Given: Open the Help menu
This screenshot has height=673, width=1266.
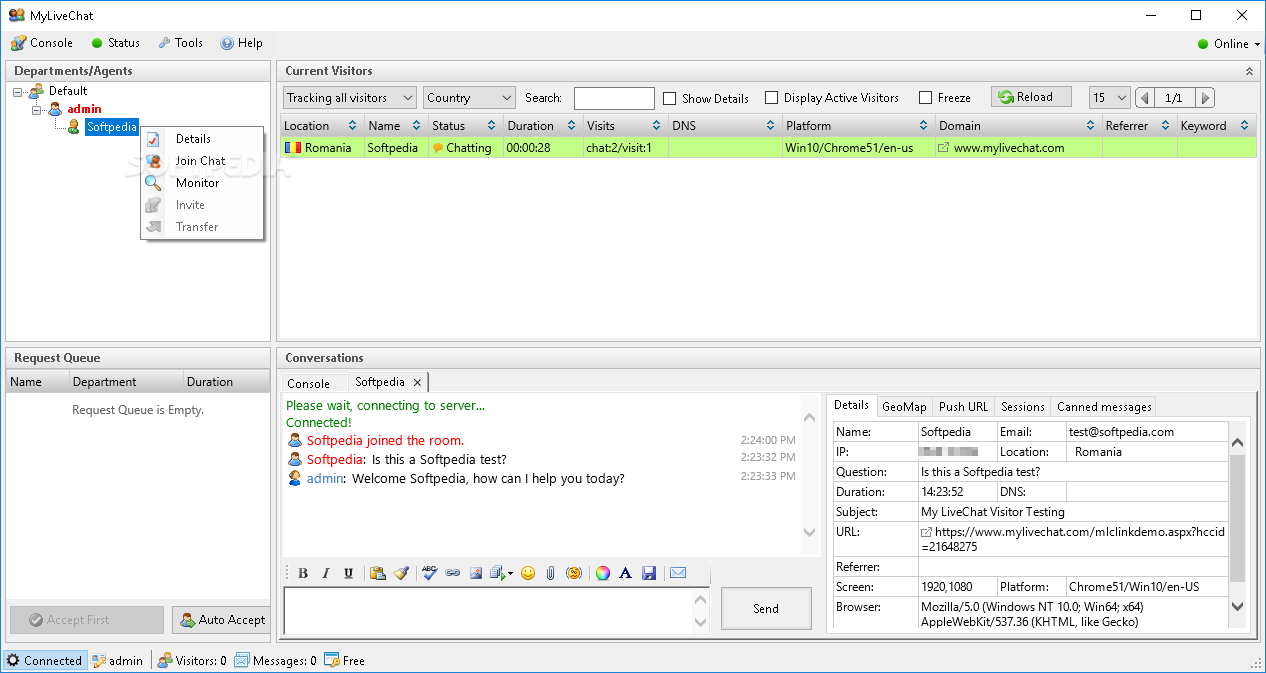Looking at the screenshot, I should [241, 43].
